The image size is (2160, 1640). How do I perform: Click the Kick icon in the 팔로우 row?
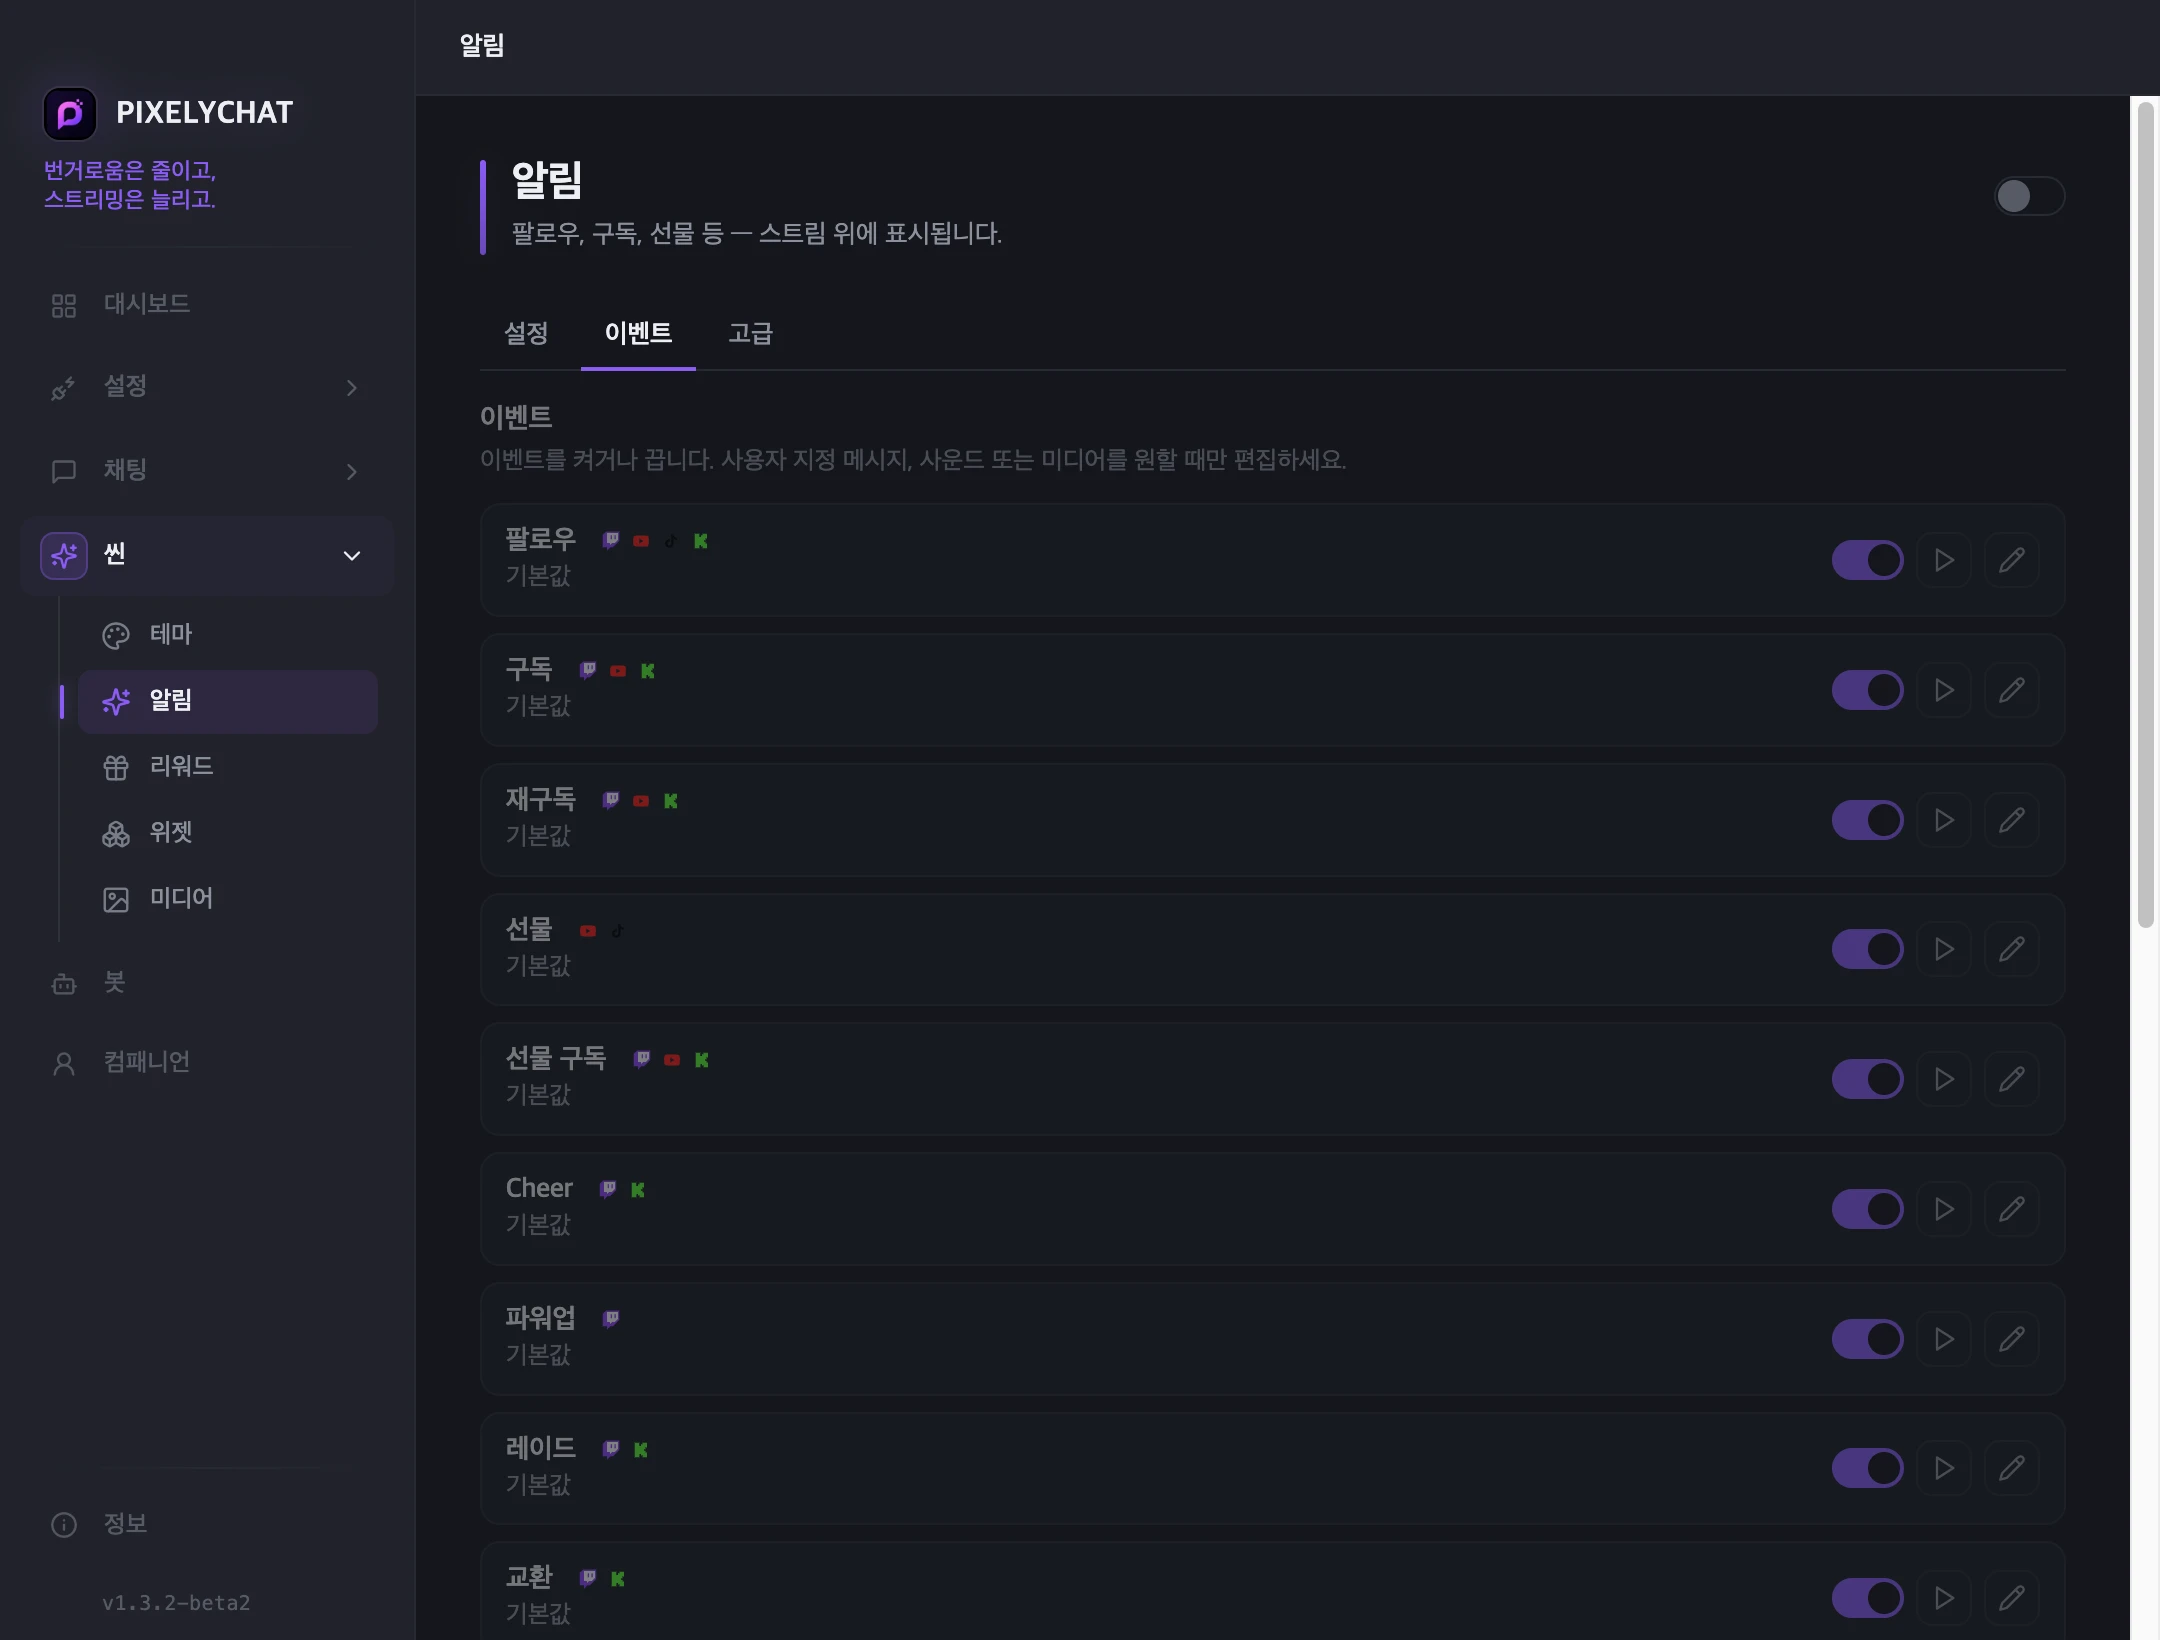click(x=701, y=541)
